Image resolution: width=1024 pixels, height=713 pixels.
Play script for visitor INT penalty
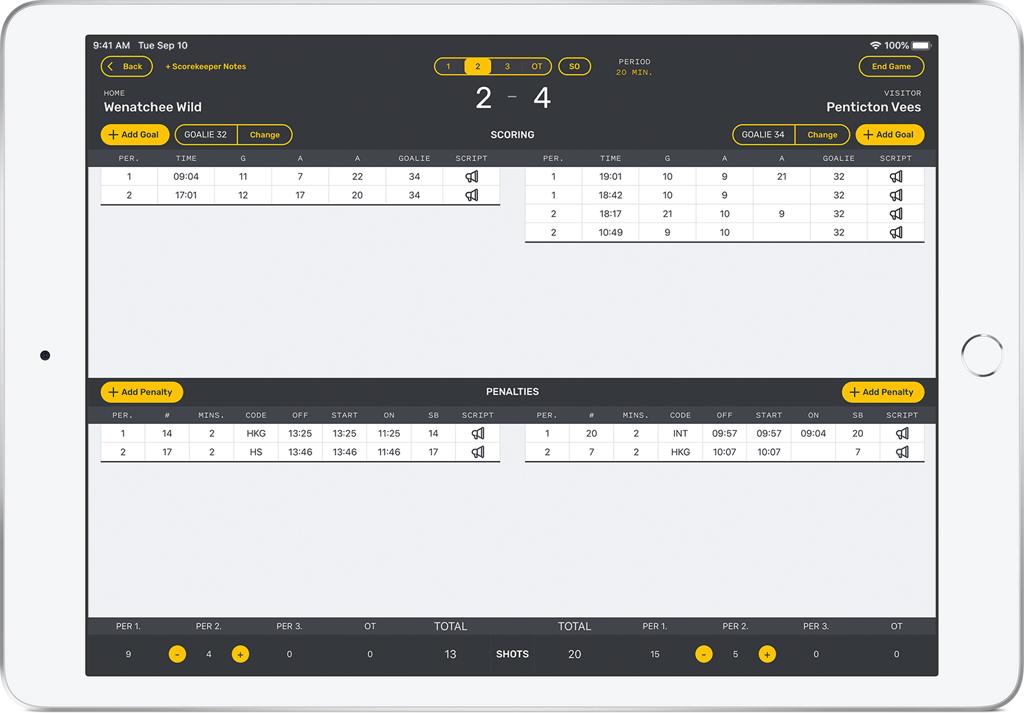(902, 433)
